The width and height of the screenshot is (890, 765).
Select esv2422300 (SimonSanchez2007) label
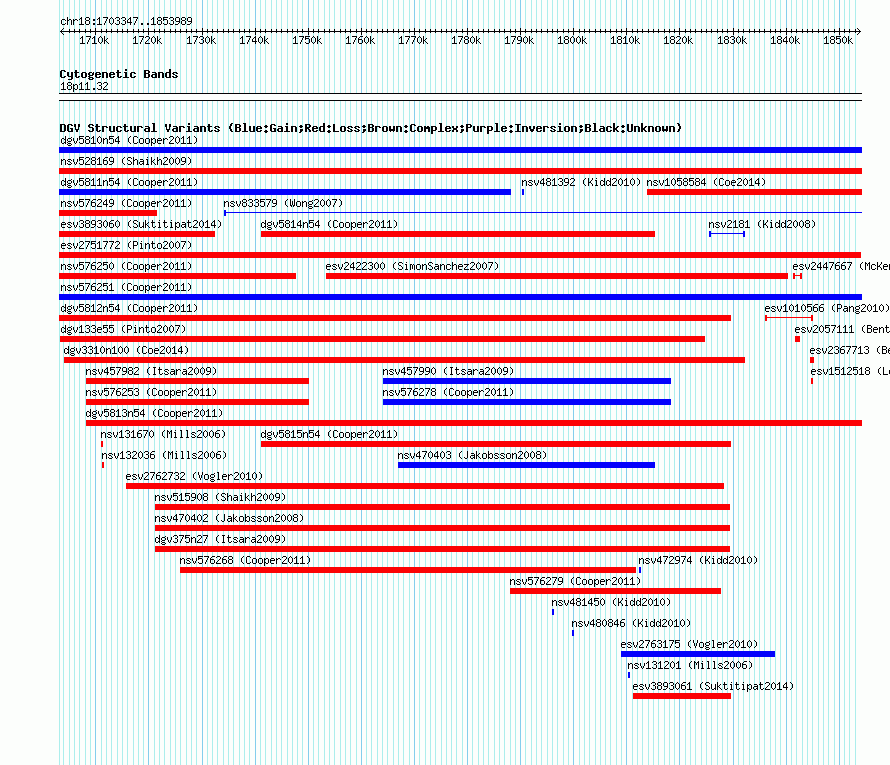pyautogui.click(x=412, y=266)
